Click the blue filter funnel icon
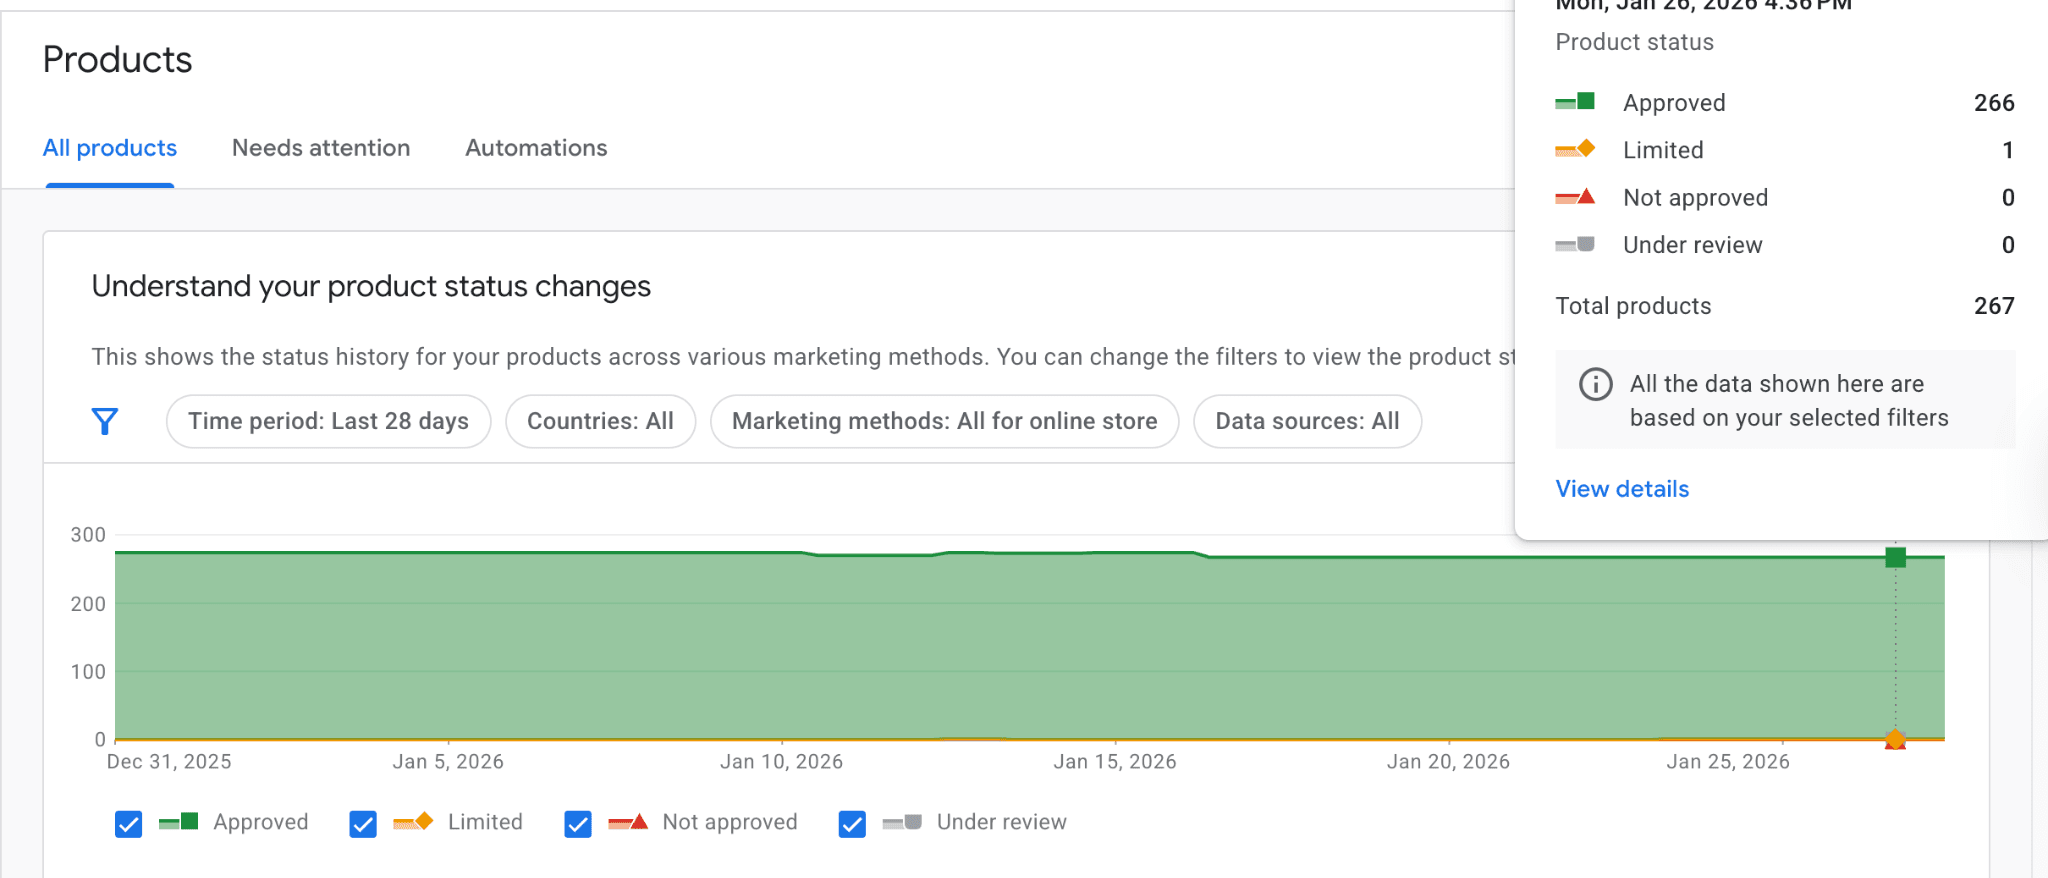This screenshot has width=2048, height=878. [x=105, y=421]
